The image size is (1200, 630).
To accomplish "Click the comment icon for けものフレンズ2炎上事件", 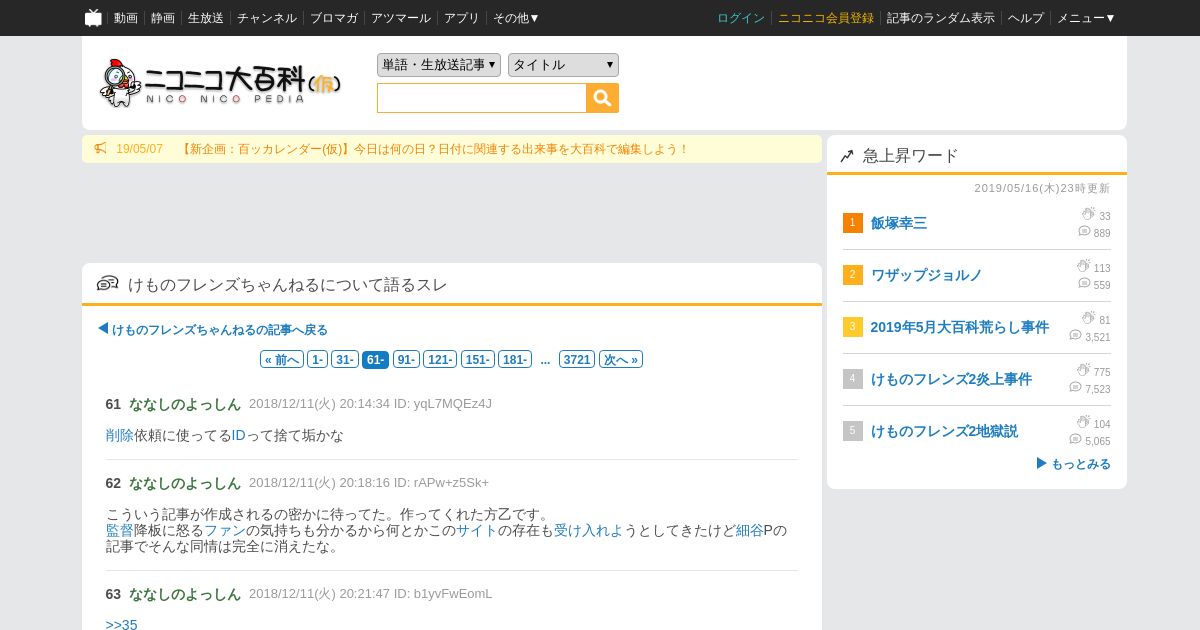I will coord(1075,388).
